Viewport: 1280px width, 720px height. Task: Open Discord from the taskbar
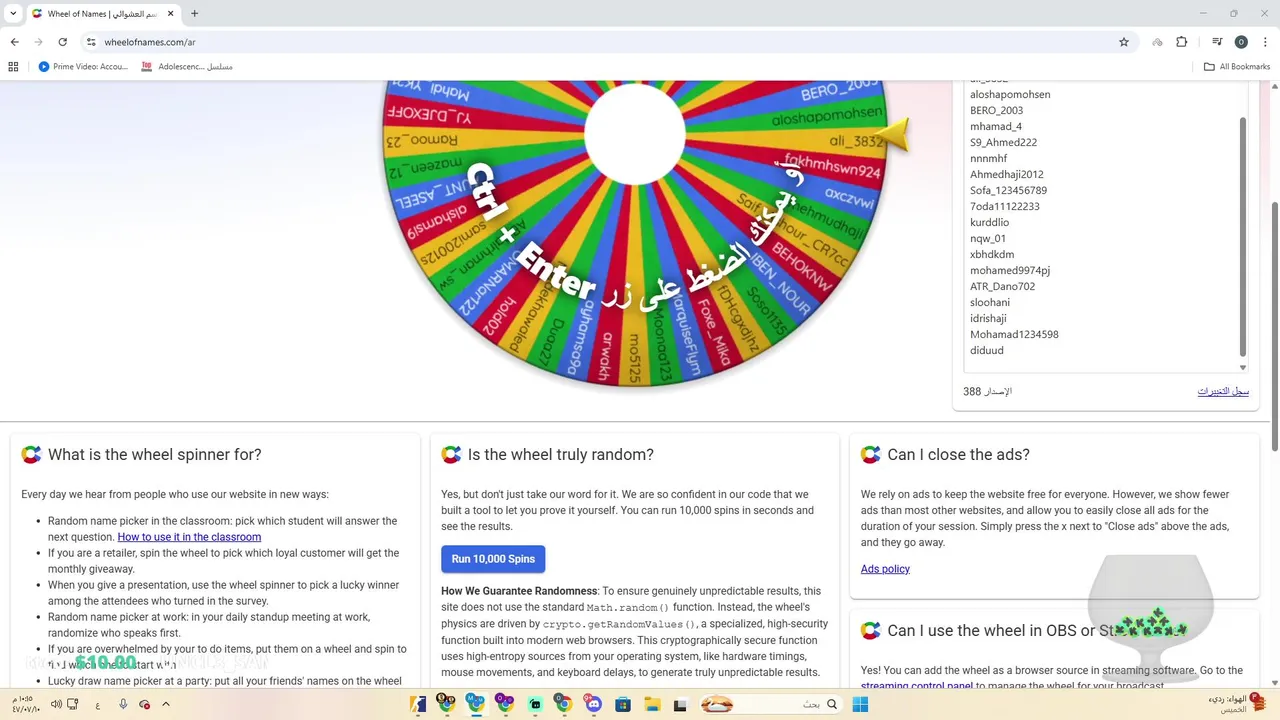point(594,705)
